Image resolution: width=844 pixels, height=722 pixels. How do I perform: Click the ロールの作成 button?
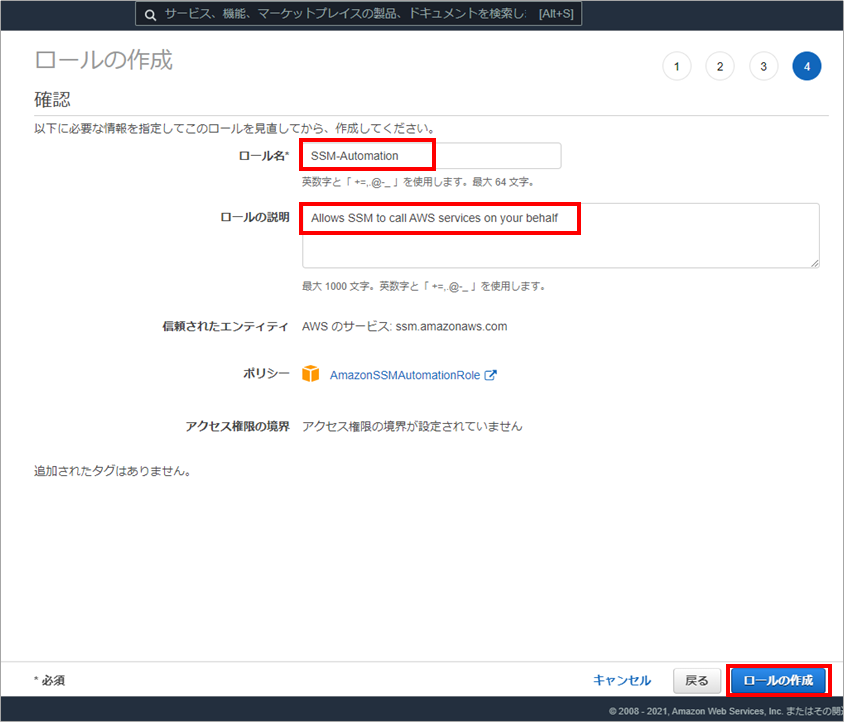coord(778,681)
